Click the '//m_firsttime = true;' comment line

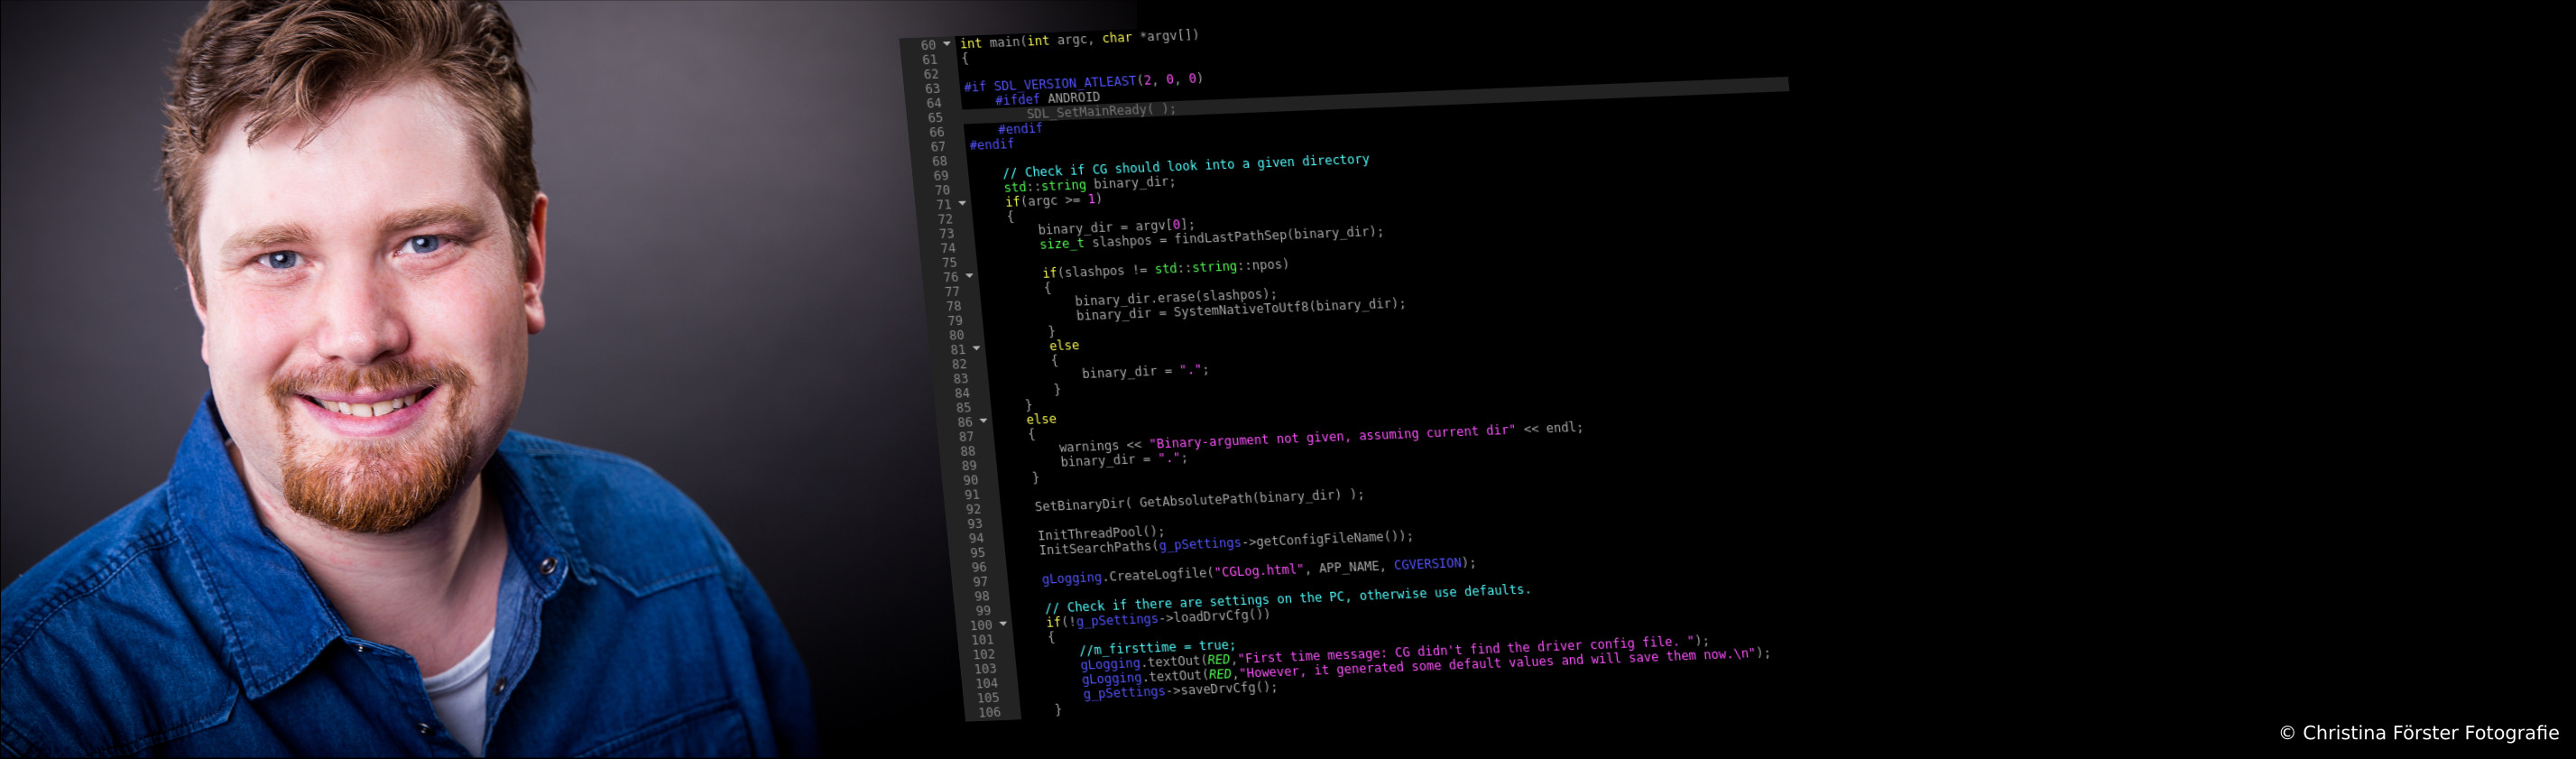click(1158, 647)
